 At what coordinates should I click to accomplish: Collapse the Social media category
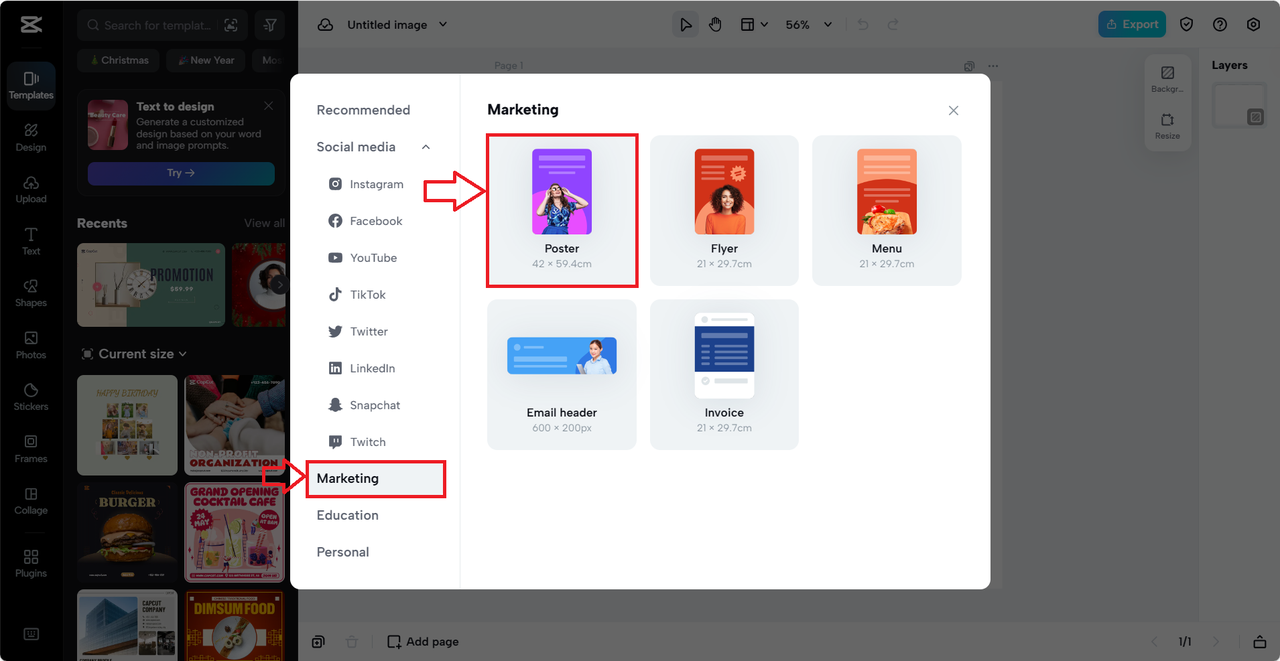[x=426, y=147]
